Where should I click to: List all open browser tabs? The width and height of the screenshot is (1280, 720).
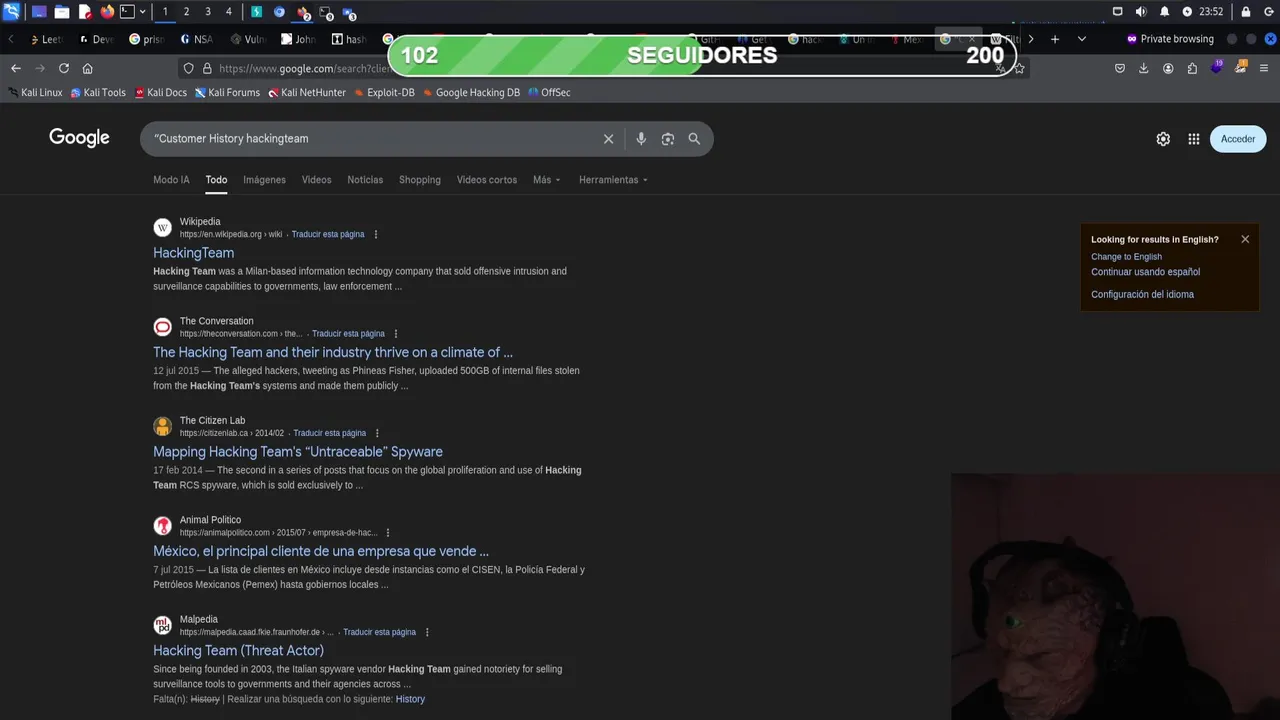(1081, 39)
